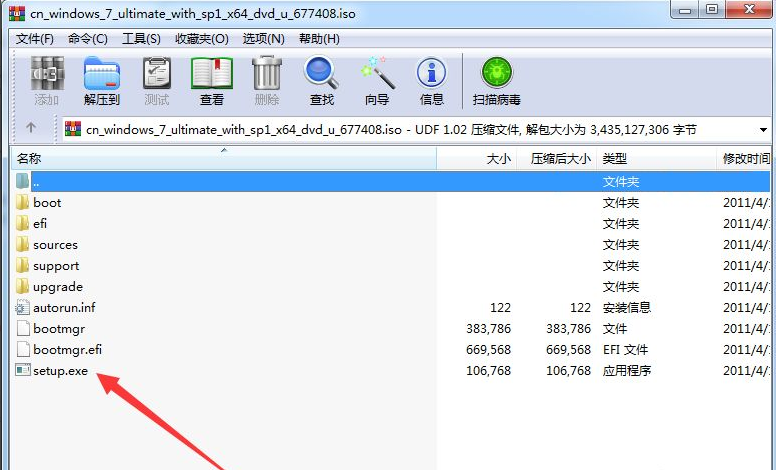Click the '安装信息' type of autorun.inf
Image resolution: width=776 pixels, height=470 pixels.
pos(627,307)
